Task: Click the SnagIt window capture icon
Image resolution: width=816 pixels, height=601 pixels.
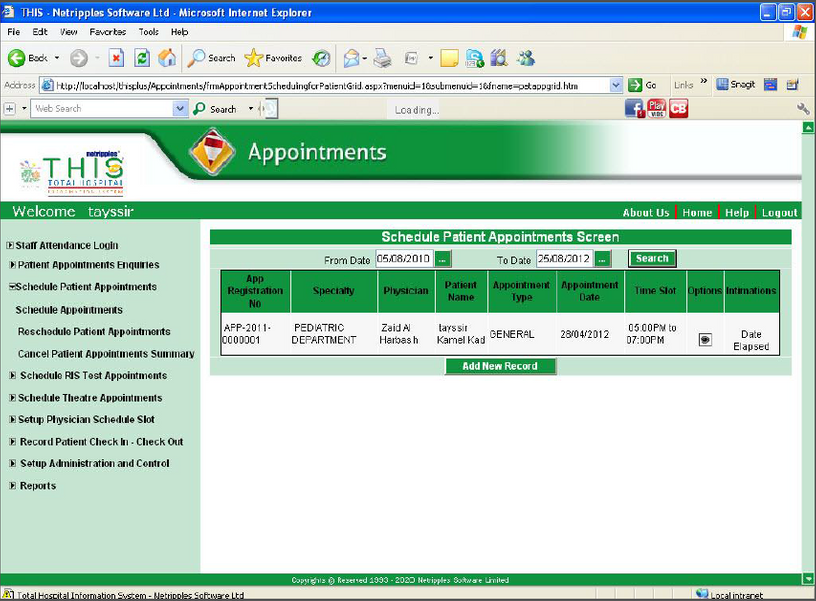Action: pos(770,84)
